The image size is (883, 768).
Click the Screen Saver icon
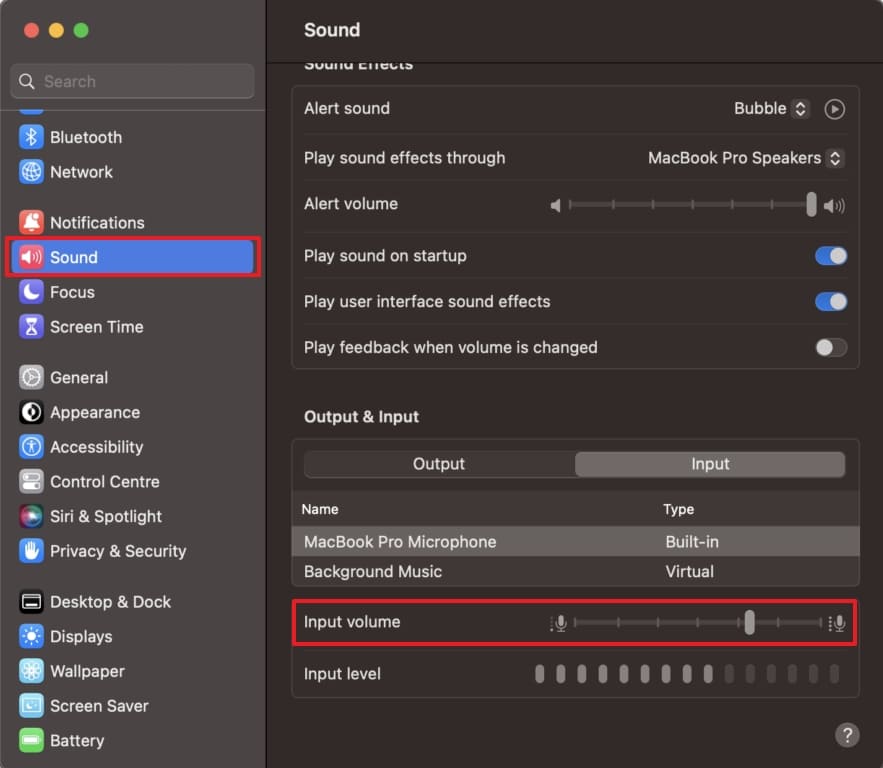click(x=31, y=706)
